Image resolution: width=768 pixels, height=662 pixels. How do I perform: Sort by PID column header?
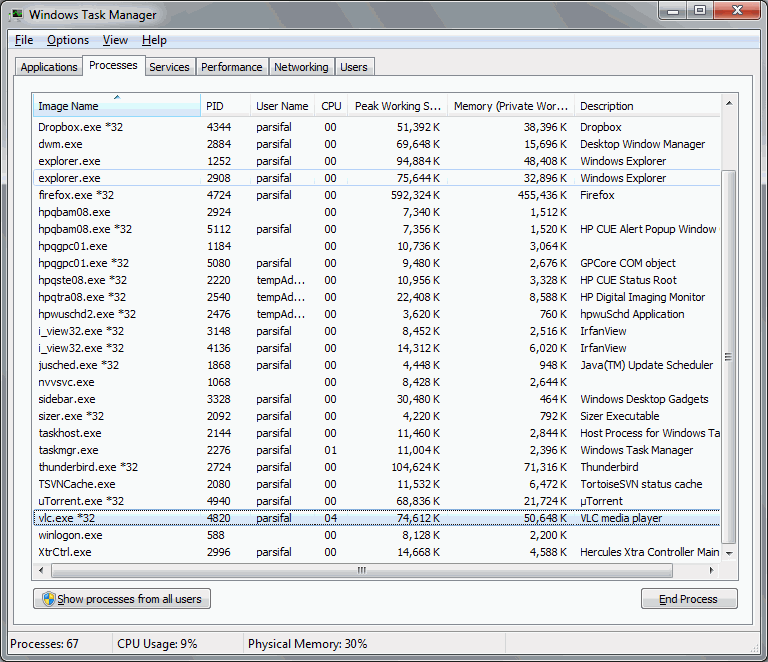click(x=226, y=106)
